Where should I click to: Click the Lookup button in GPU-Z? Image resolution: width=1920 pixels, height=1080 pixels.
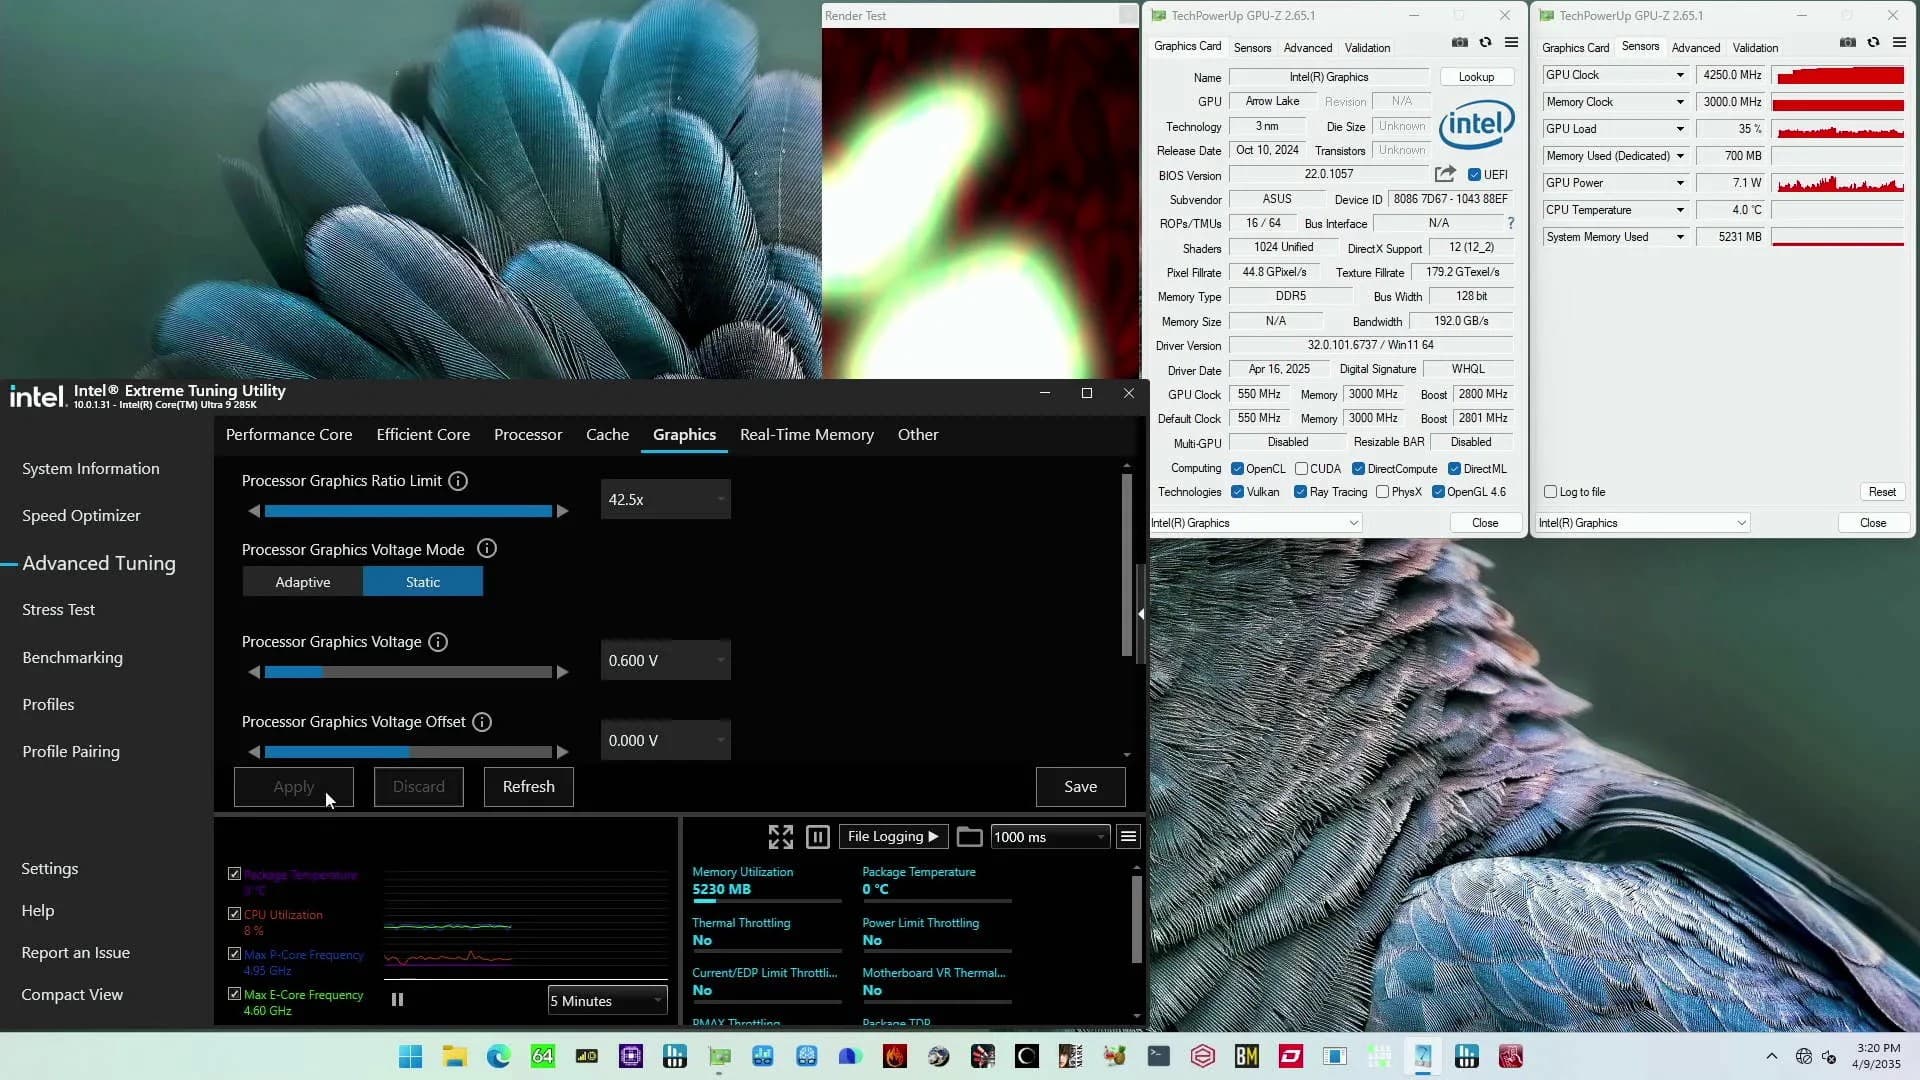point(1476,77)
